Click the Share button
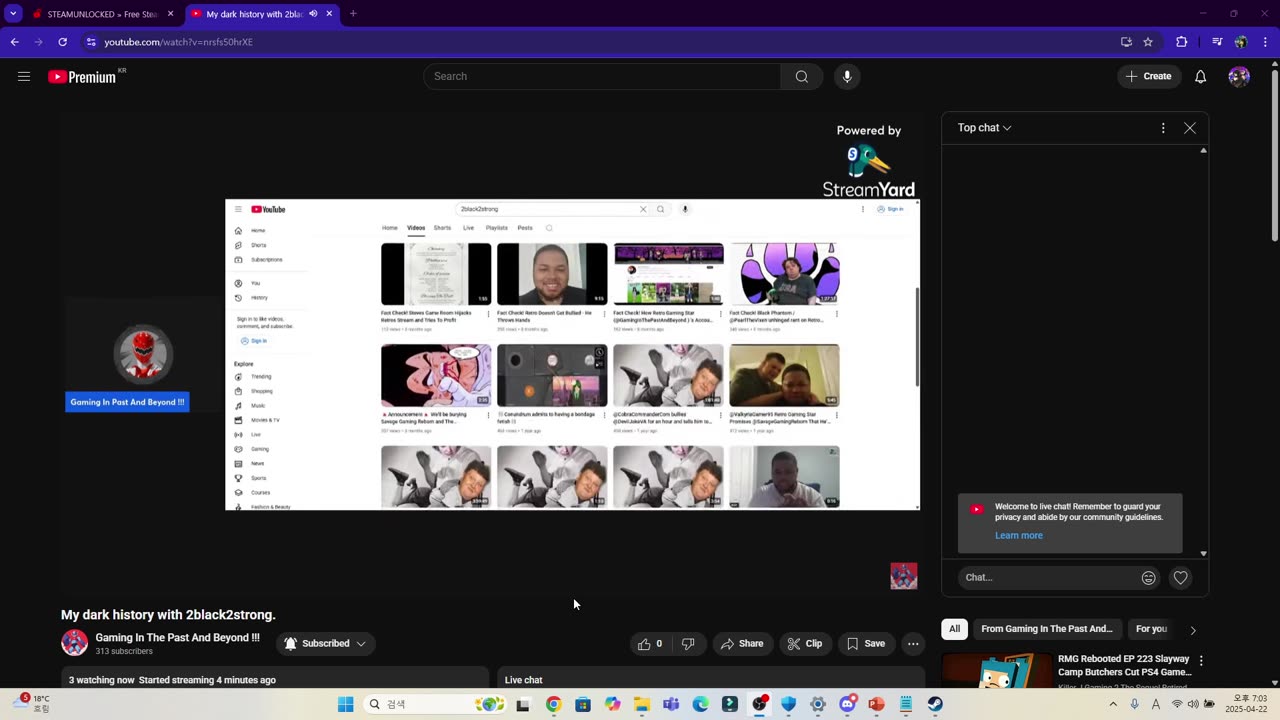 pos(742,644)
